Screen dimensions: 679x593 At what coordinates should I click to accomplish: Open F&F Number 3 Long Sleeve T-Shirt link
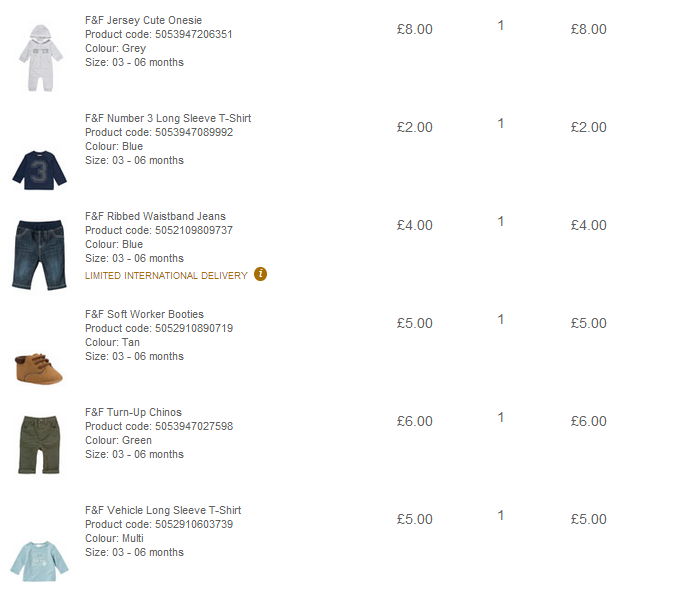168,118
